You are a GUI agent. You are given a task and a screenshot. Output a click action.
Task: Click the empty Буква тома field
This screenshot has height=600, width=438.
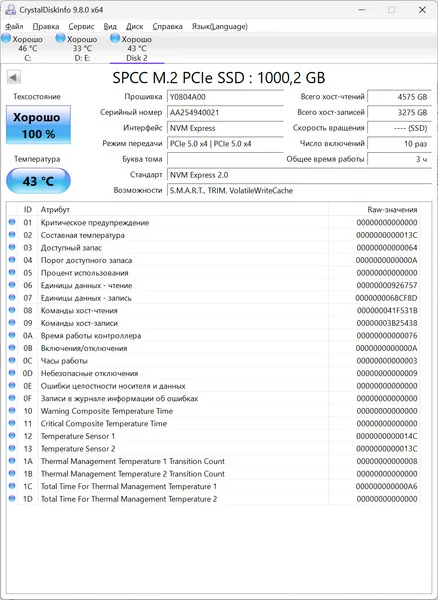[x=225, y=159]
